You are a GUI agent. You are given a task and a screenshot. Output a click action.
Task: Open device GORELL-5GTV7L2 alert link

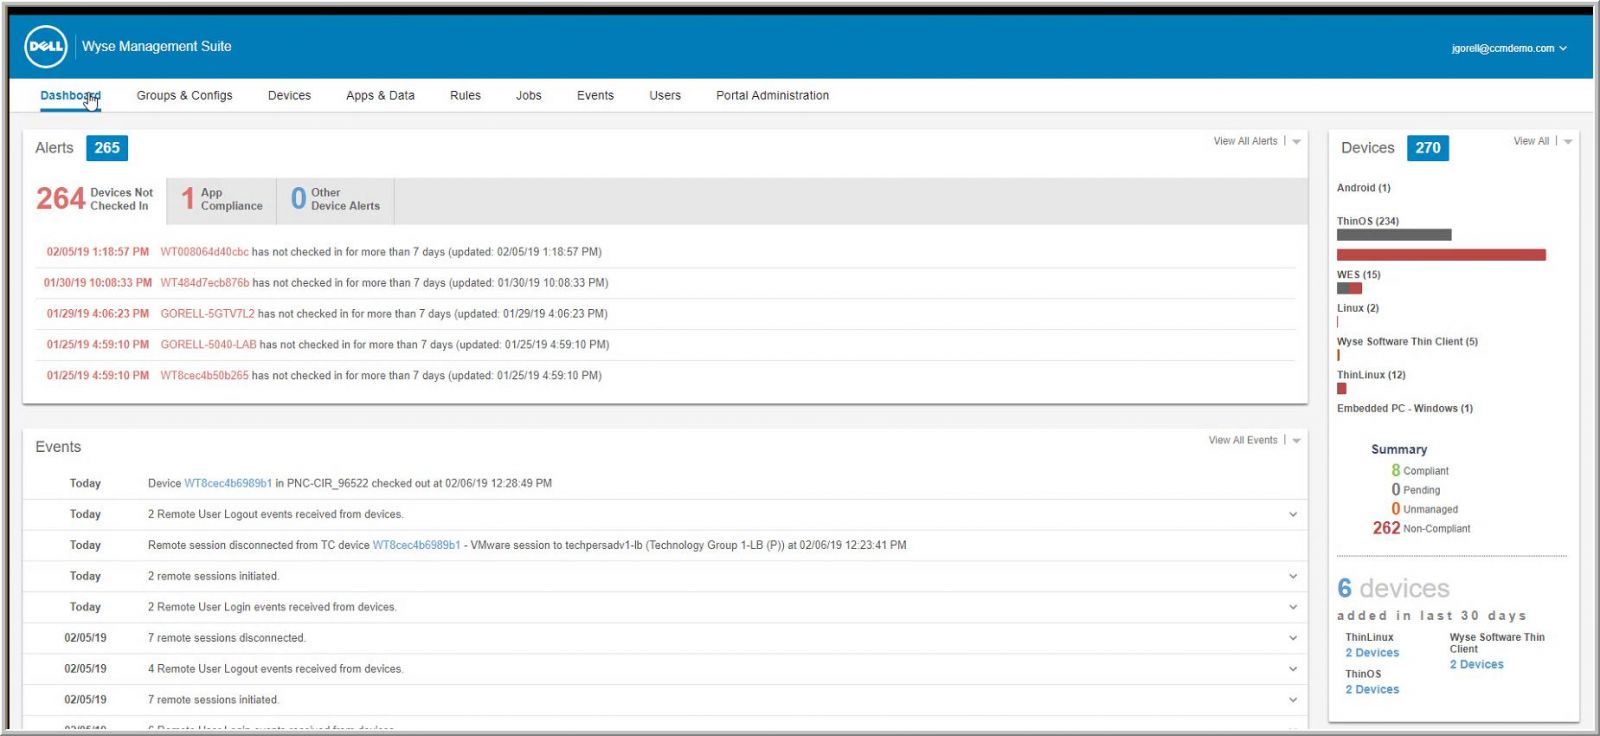tap(207, 314)
